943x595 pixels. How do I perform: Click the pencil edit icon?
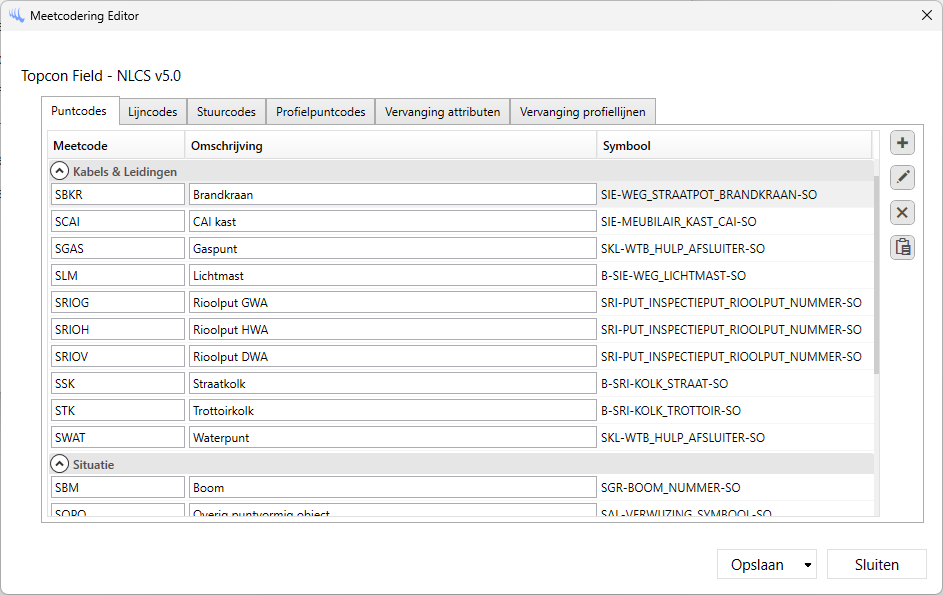(x=902, y=177)
